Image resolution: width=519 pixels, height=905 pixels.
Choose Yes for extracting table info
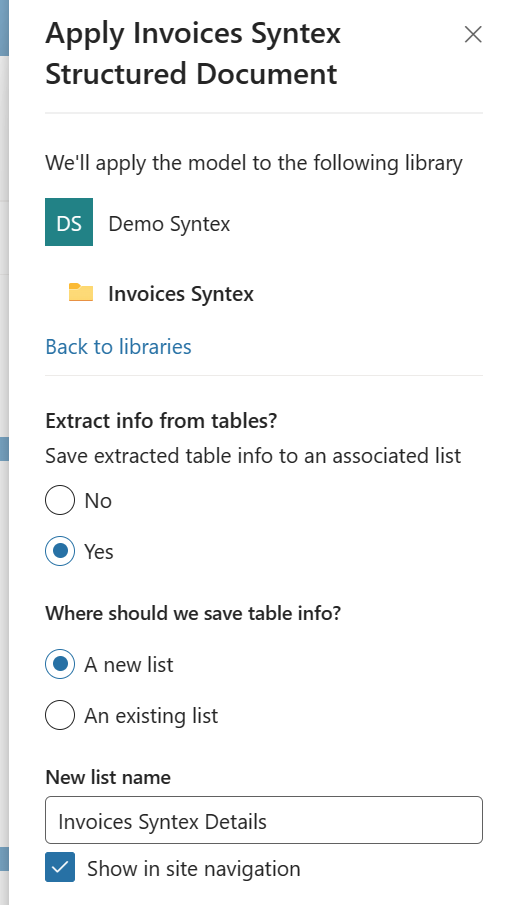coord(60,551)
